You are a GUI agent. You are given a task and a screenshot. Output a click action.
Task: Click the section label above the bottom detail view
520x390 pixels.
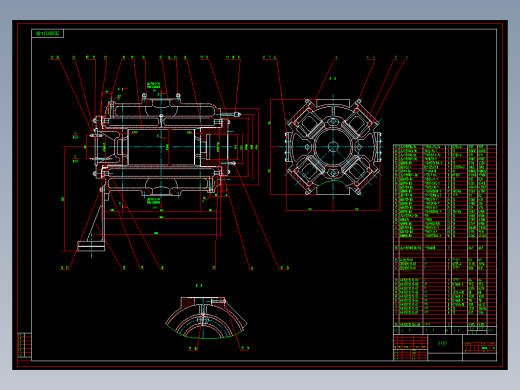click(x=199, y=286)
